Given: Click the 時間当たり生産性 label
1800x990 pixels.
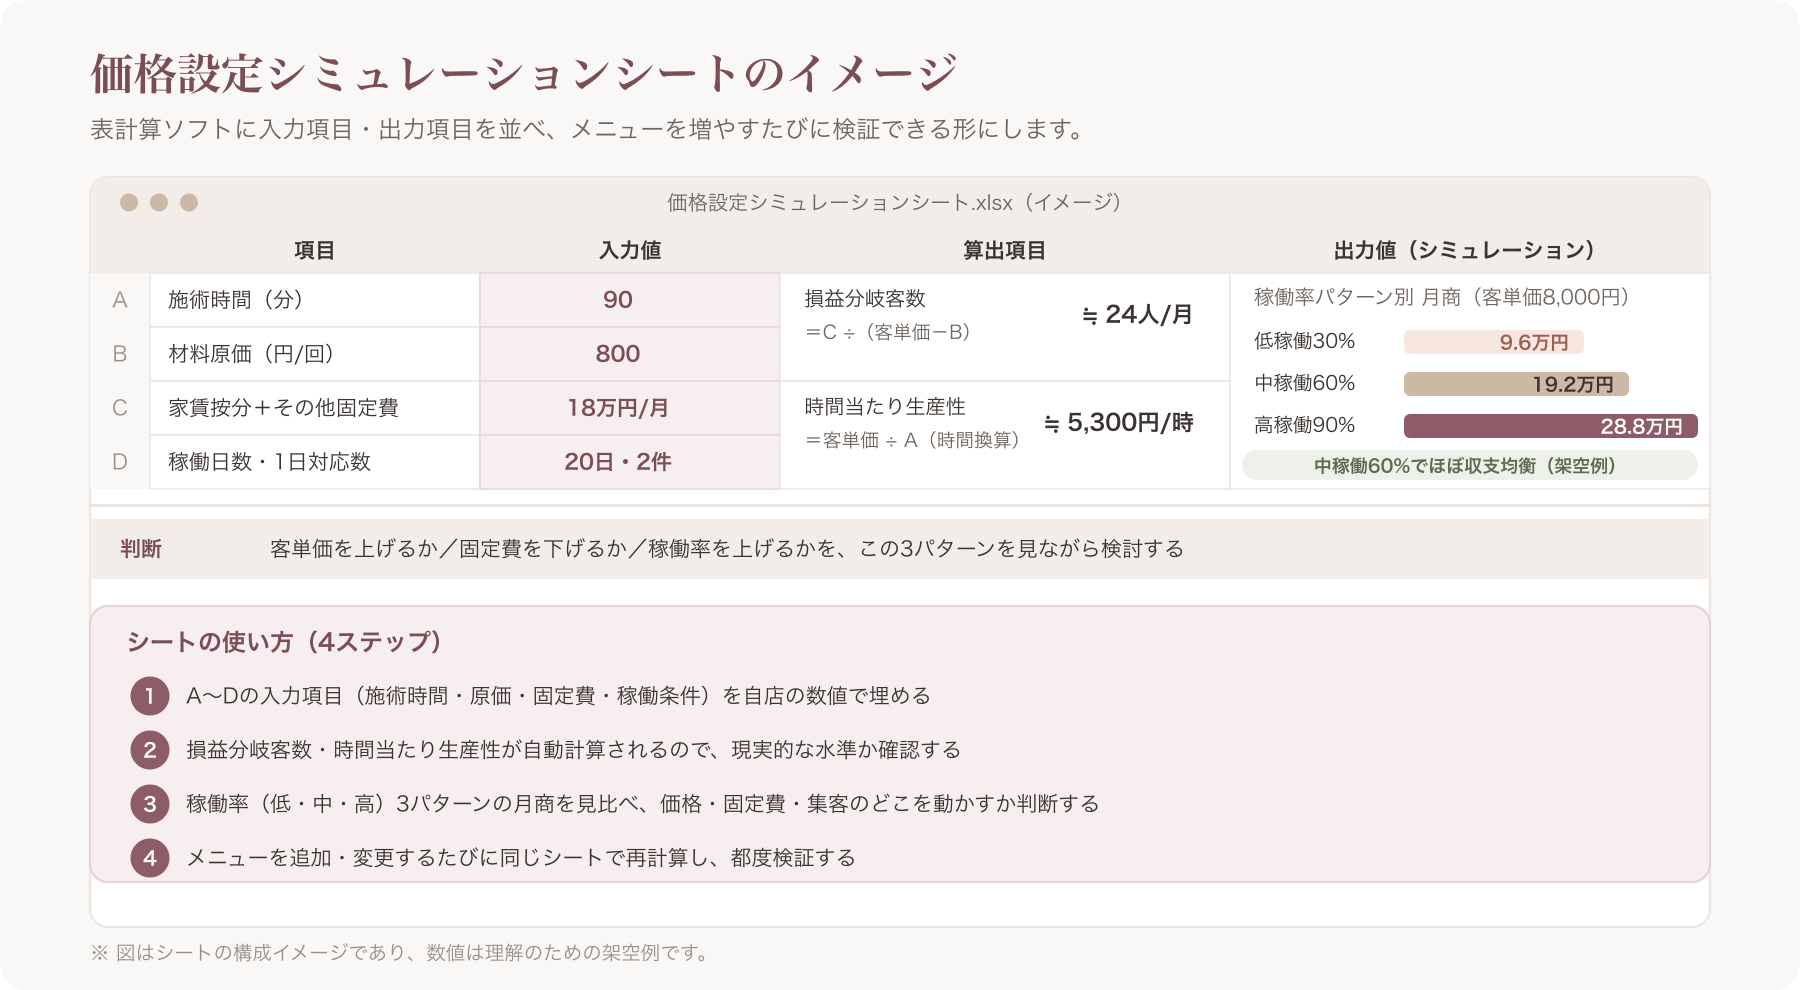Looking at the screenshot, I should tap(885, 407).
